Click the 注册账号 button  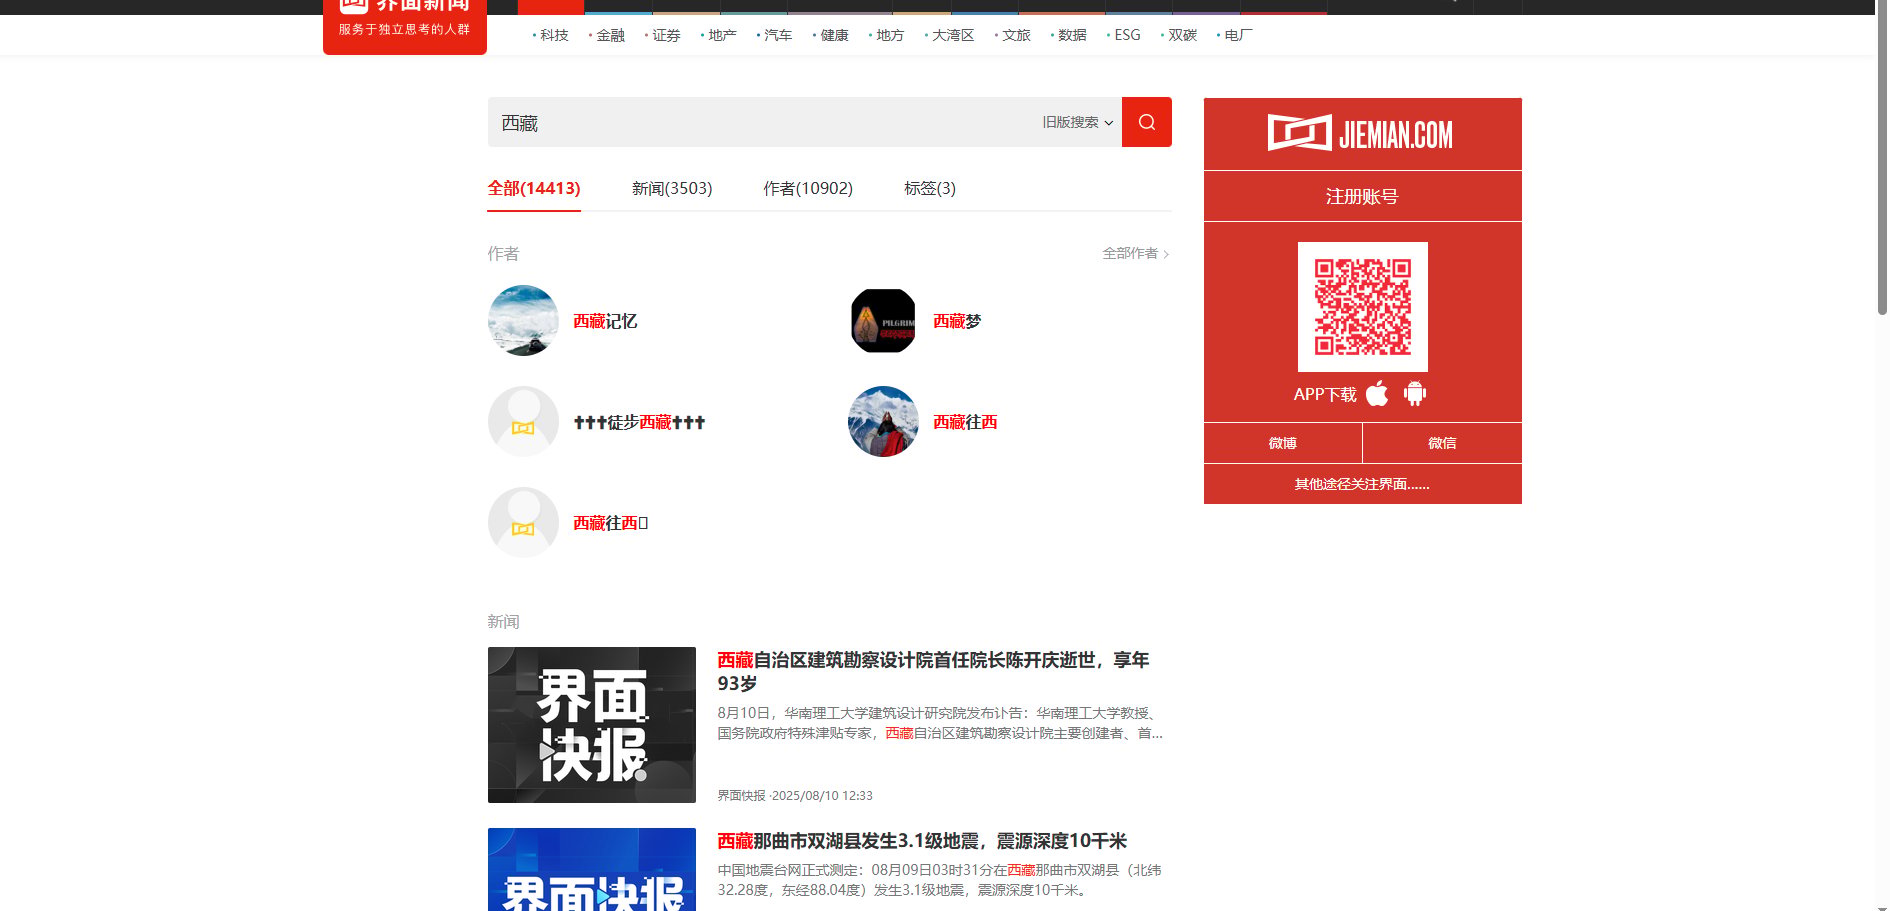point(1362,196)
